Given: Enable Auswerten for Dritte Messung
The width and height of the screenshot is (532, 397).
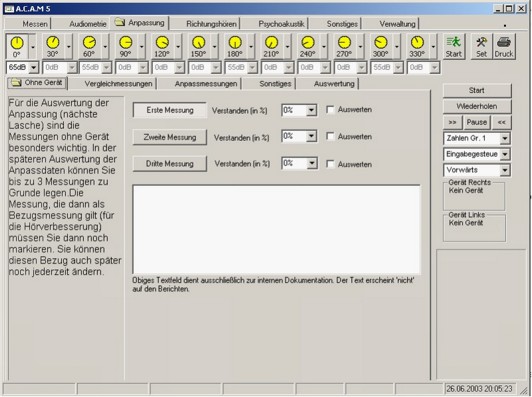Looking at the screenshot, I should [330, 164].
